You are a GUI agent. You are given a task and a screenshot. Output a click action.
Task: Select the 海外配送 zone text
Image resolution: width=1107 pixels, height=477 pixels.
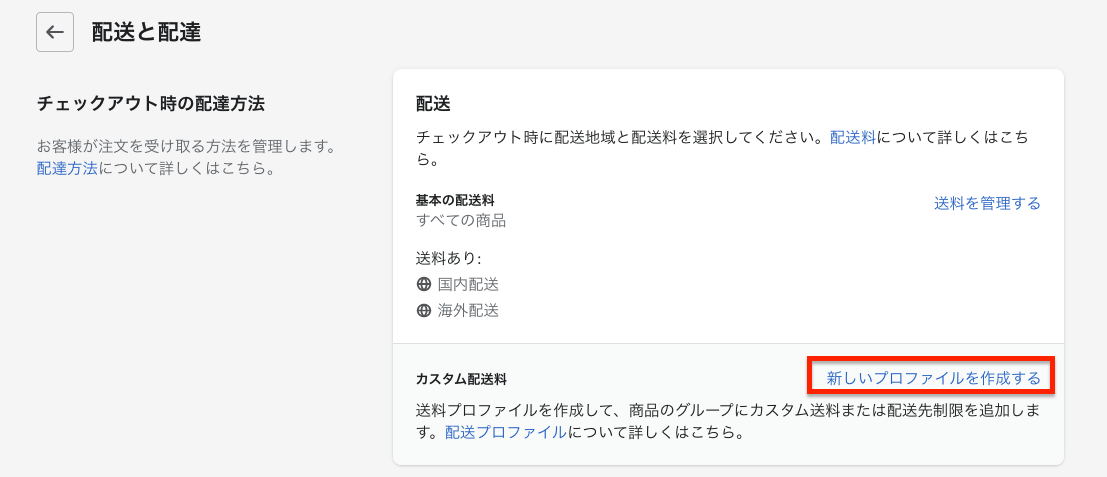pyautogui.click(x=468, y=310)
